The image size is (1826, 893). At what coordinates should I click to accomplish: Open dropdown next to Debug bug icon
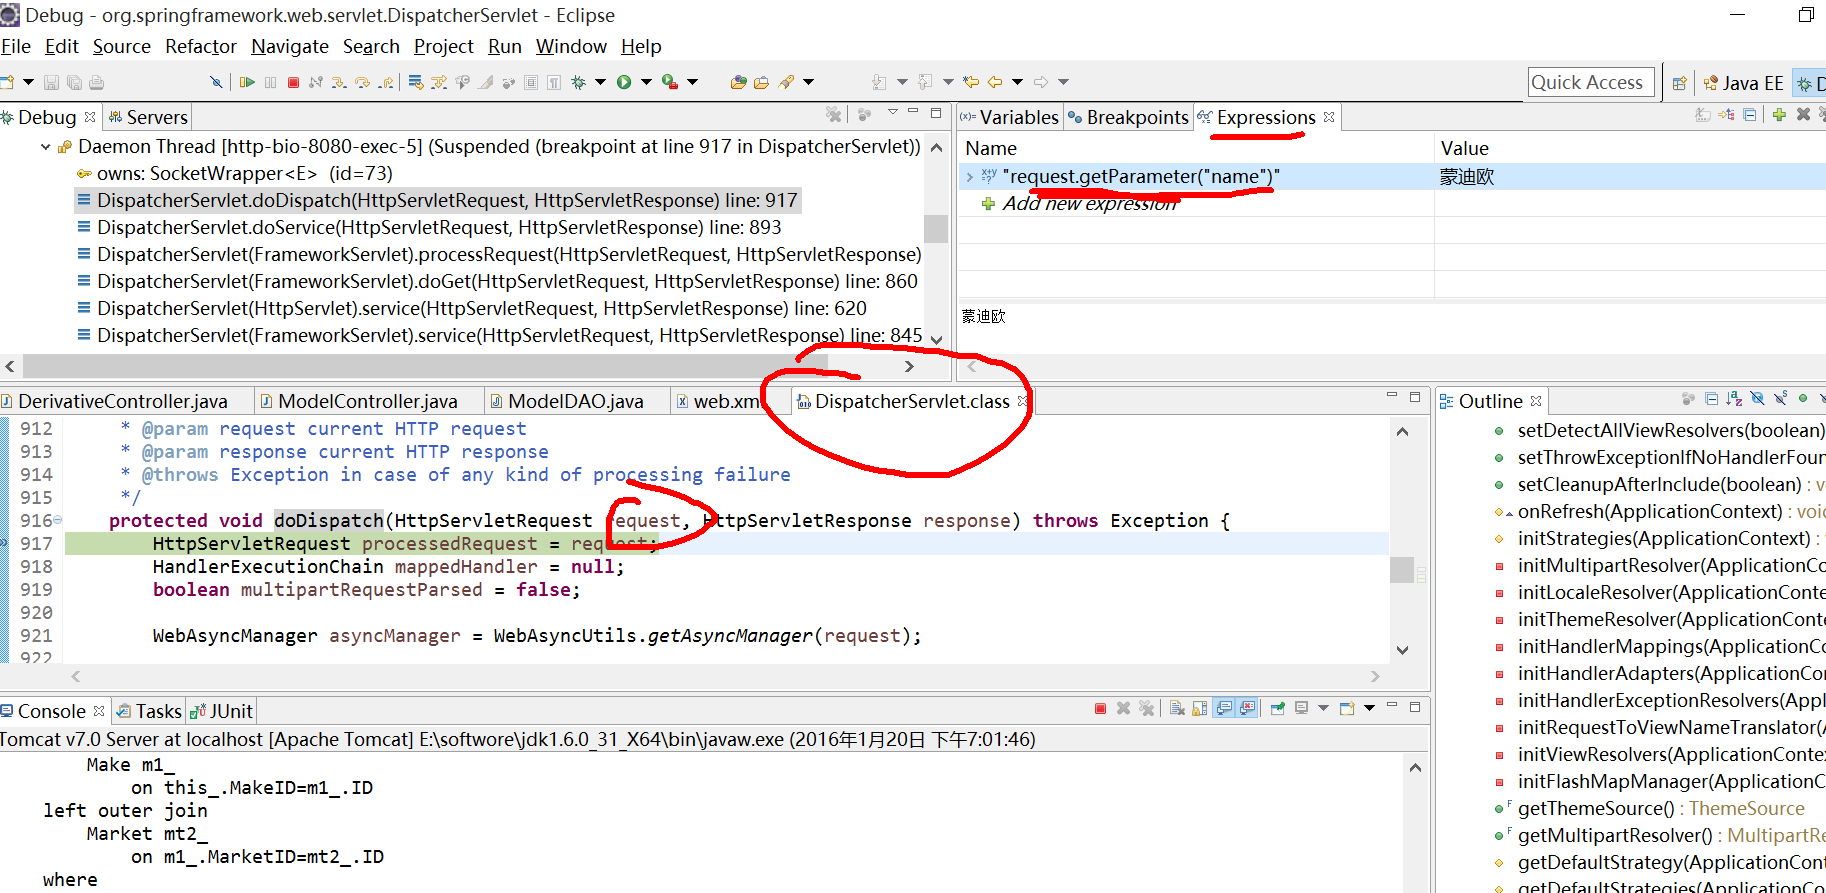[600, 82]
